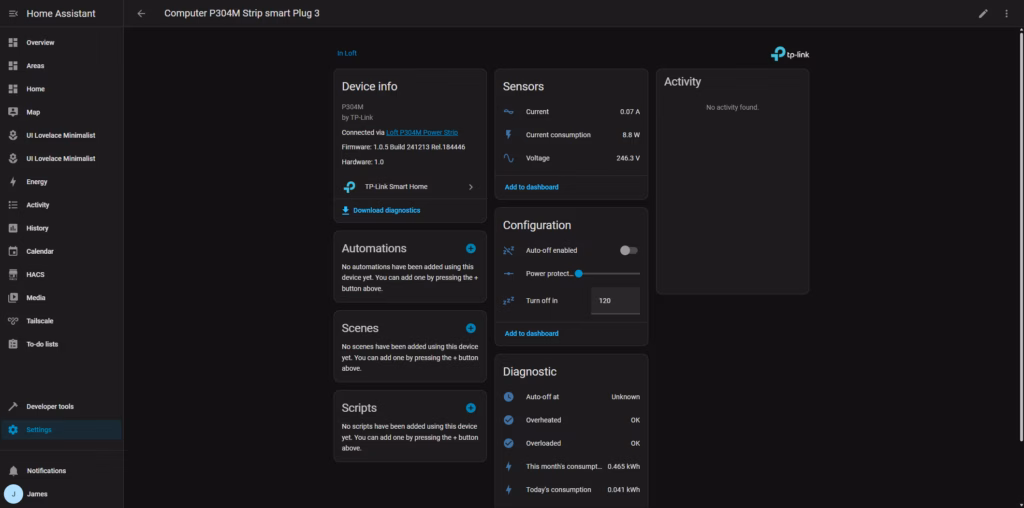
Task: Collapse sidebar using hamburger menu icon
Action: coord(13,14)
